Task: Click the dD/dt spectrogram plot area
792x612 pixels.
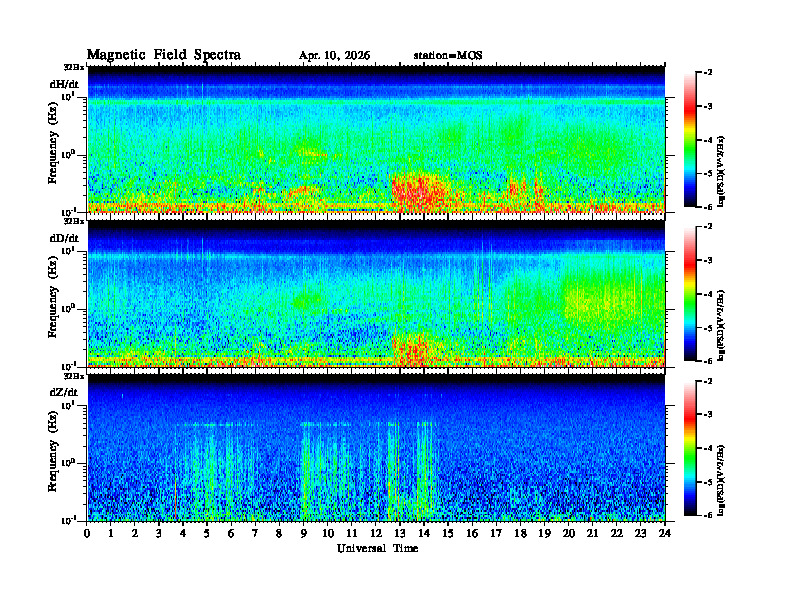Action: 376,293
